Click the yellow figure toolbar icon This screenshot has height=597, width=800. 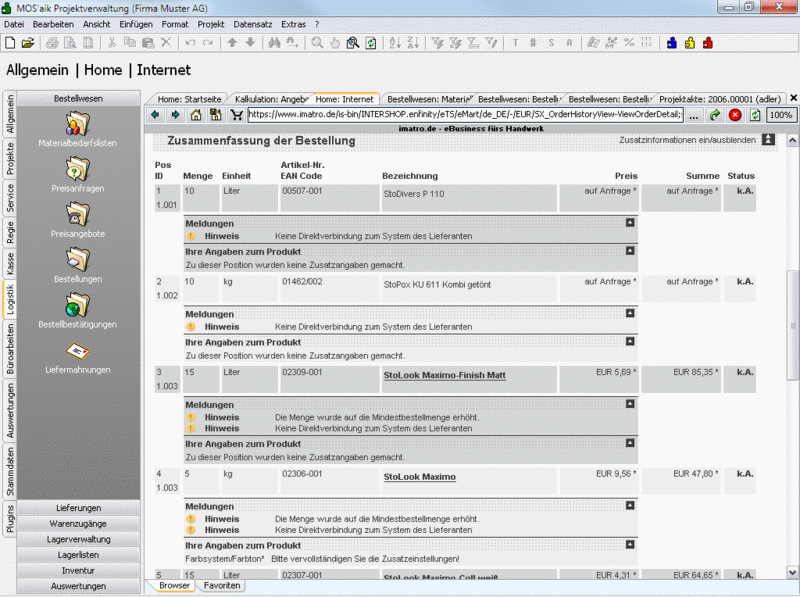click(690, 43)
